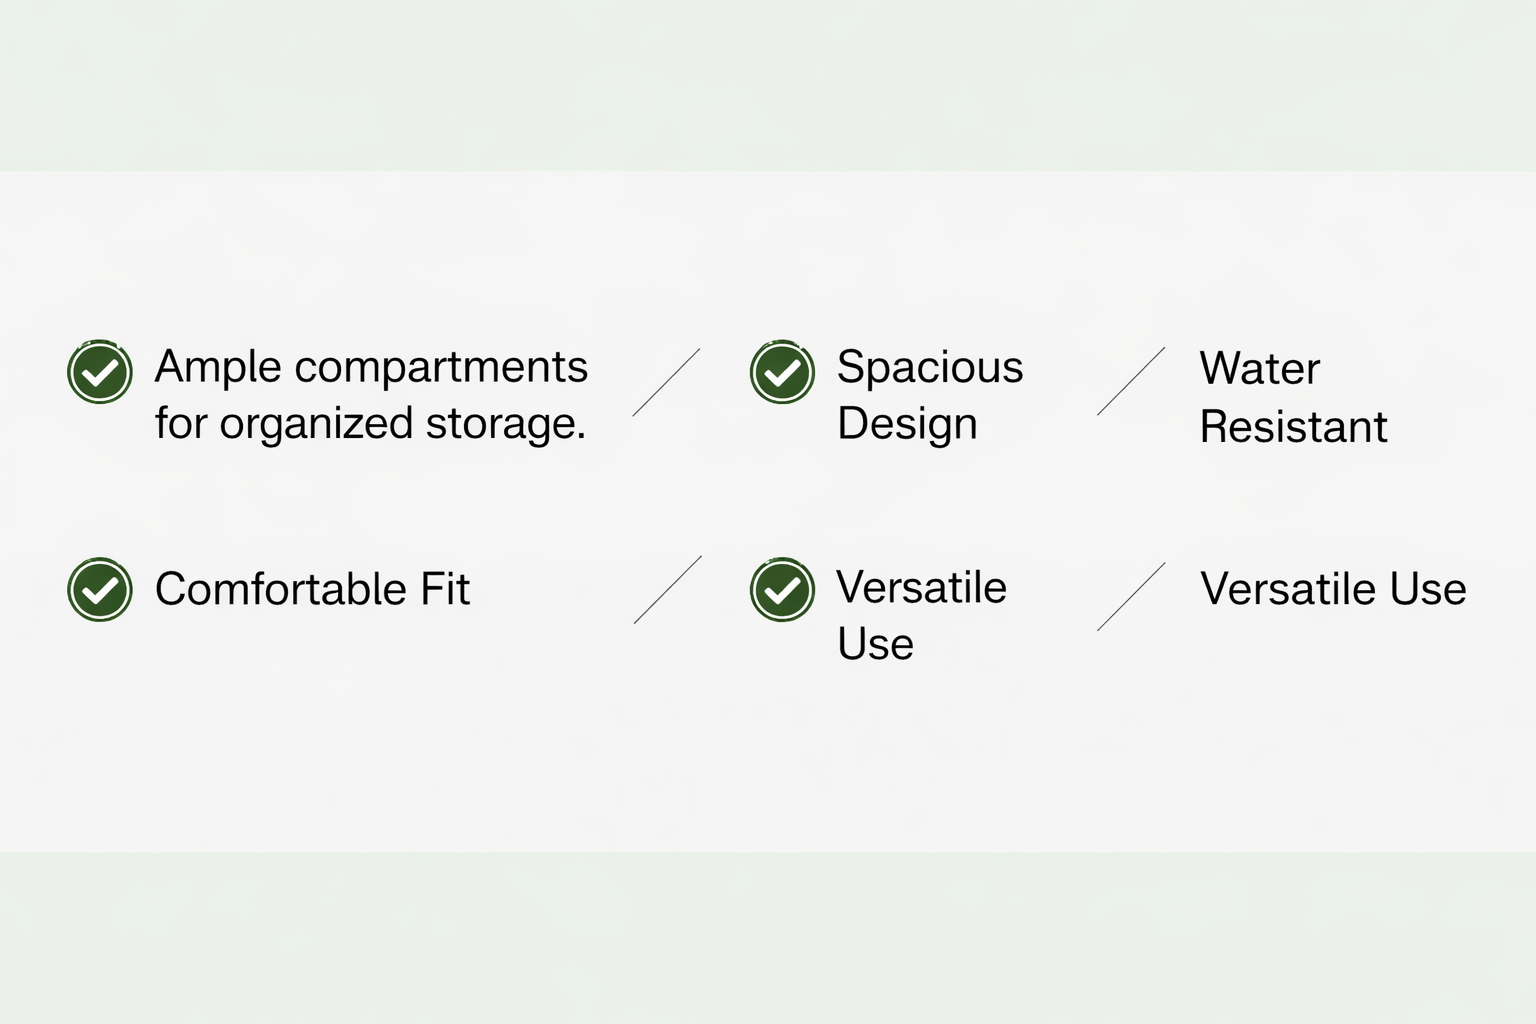Select the word "Resistant"
This screenshot has height=1024, width=1536.
click(x=1292, y=427)
